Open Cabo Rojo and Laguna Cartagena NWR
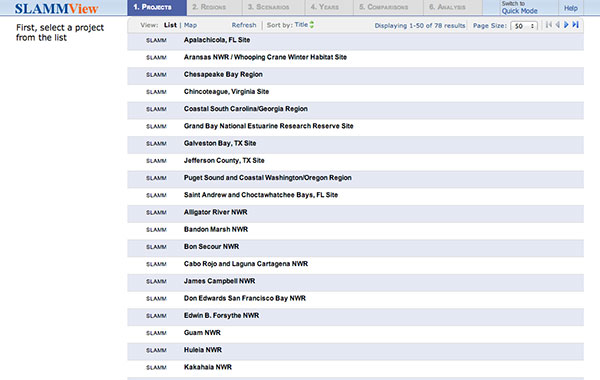The width and height of the screenshot is (600, 380). (246, 264)
